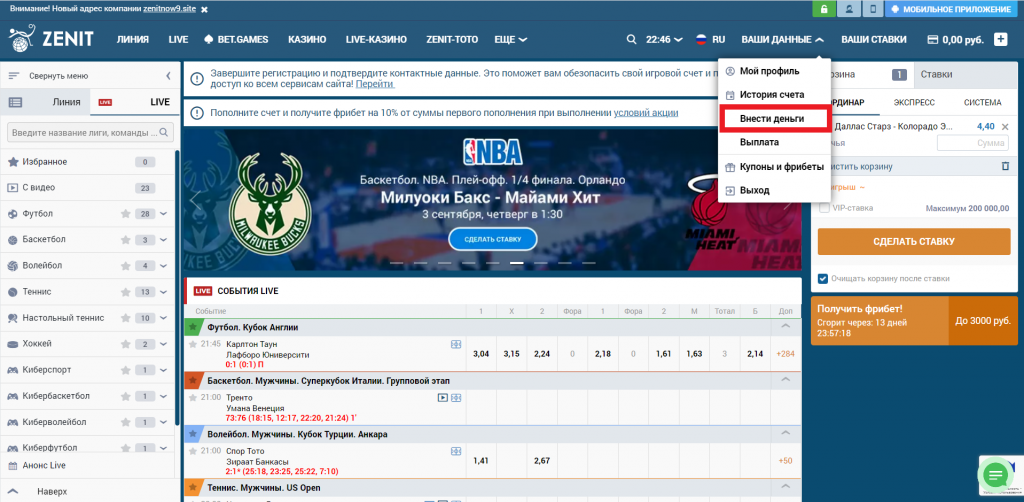Click the list view icon near Линия
The height and width of the screenshot is (502, 1024).
pos(16,102)
